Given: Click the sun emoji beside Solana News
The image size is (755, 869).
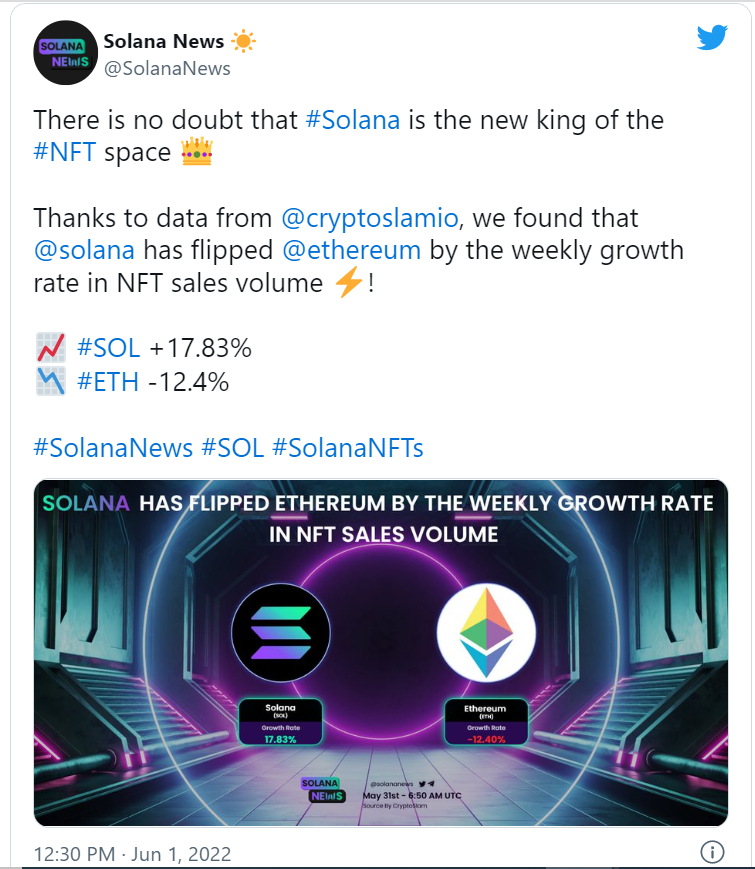Looking at the screenshot, I should 243,42.
